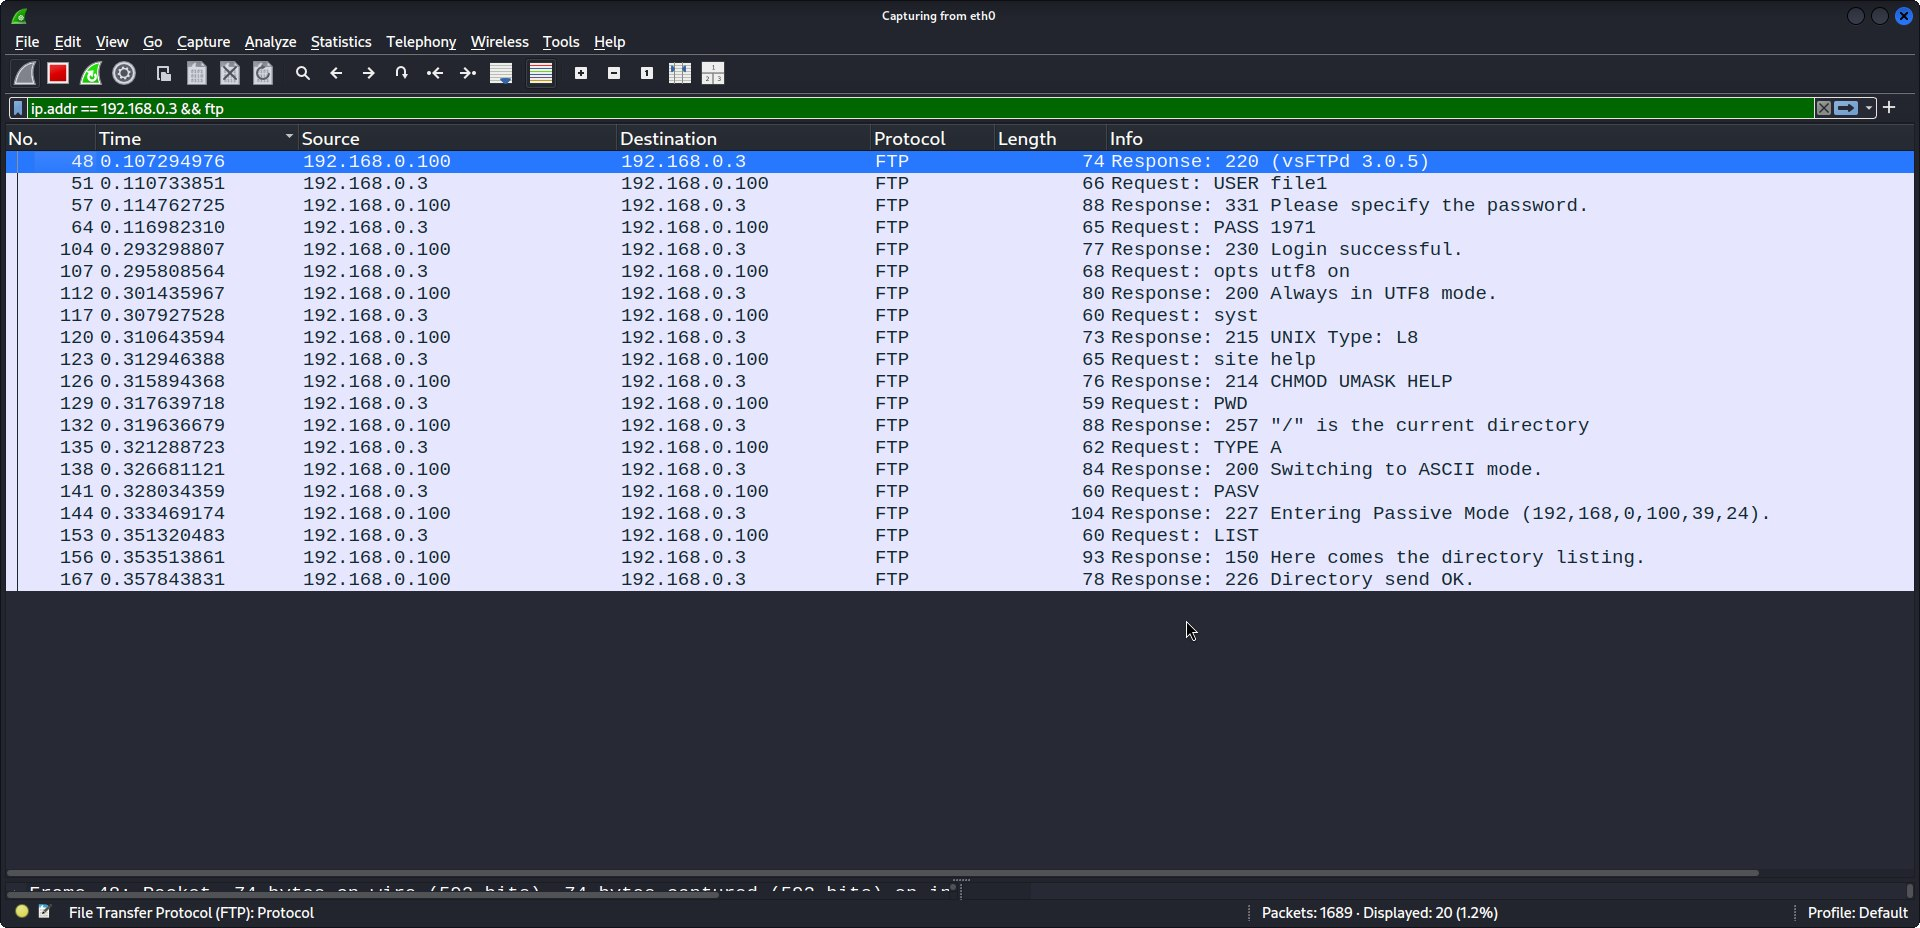The image size is (1920, 928).
Task: Add a filter button with plus
Action: (x=1889, y=107)
